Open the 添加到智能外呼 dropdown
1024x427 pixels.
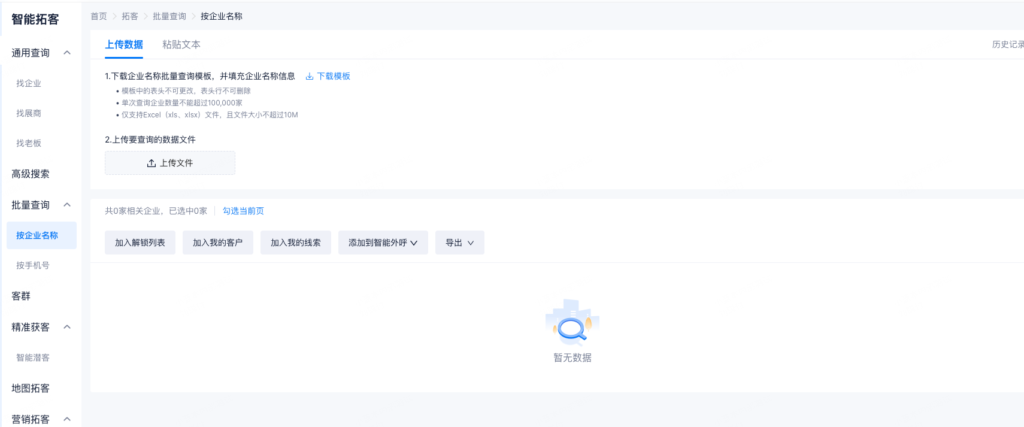[x=383, y=243]
